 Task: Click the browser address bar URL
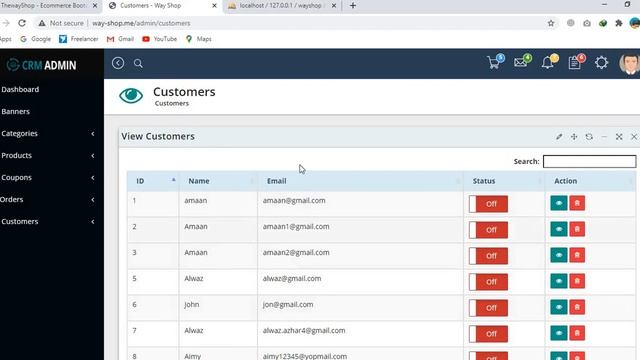pyautogui.click(x=141, y=23)
